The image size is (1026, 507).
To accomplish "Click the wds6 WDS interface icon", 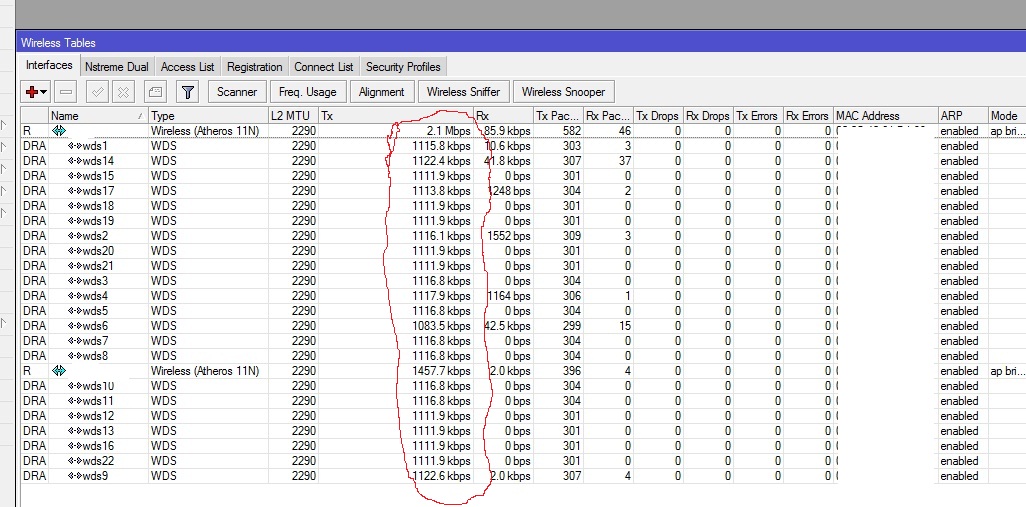I will 74,326.
